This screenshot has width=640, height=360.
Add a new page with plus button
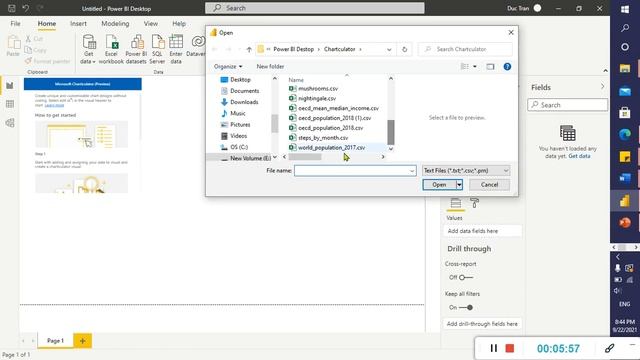[82, 340]
